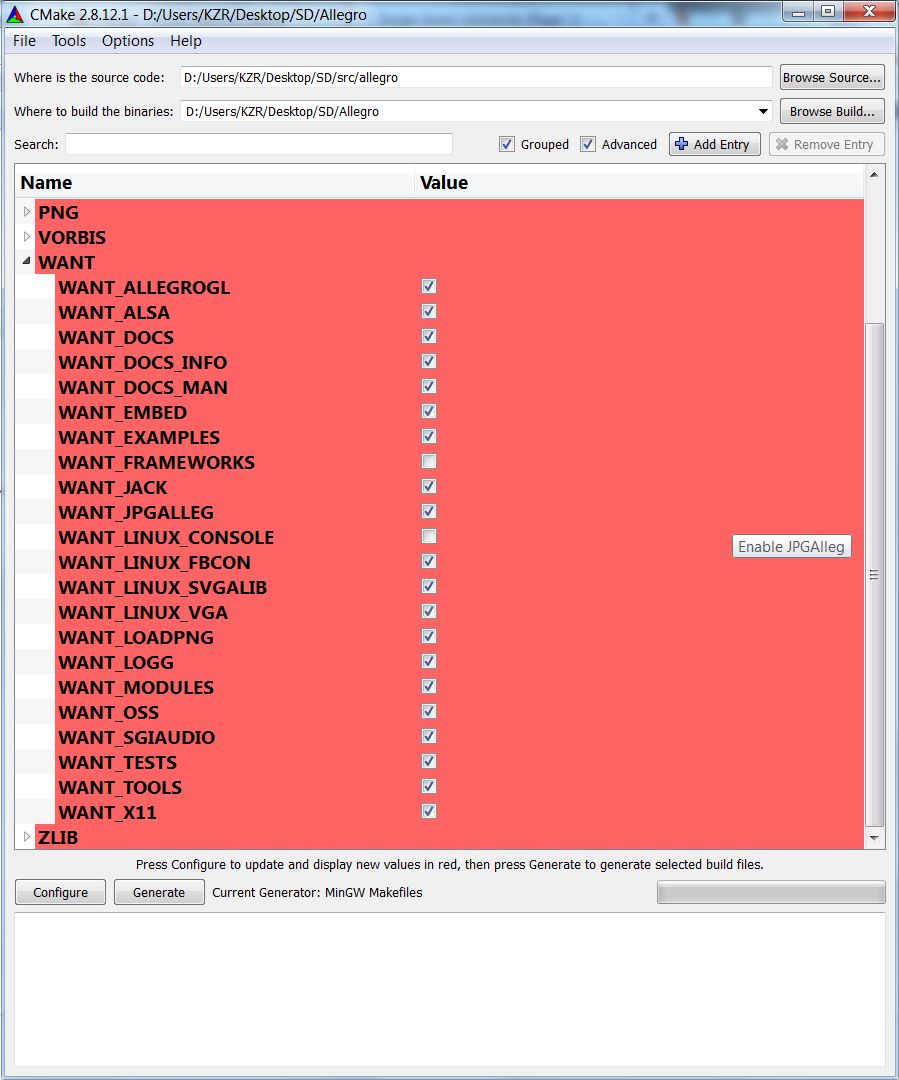Viewport: 899px width, 1080px height.
Task: Uncheck WANT_DOCS_MAN checkbox
Action: coord(428,386)
